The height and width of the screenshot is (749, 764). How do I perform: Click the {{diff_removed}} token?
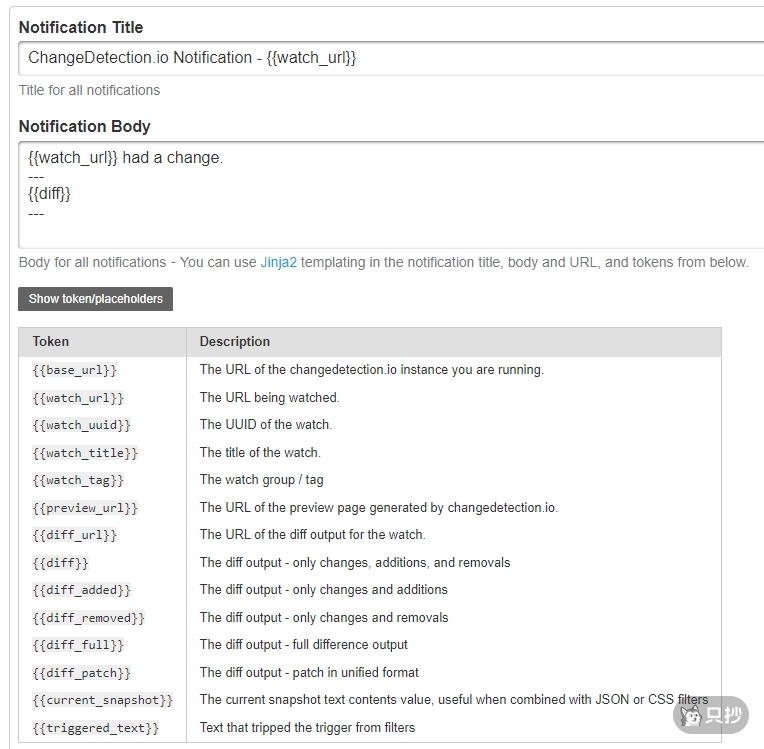coord(88,618)
